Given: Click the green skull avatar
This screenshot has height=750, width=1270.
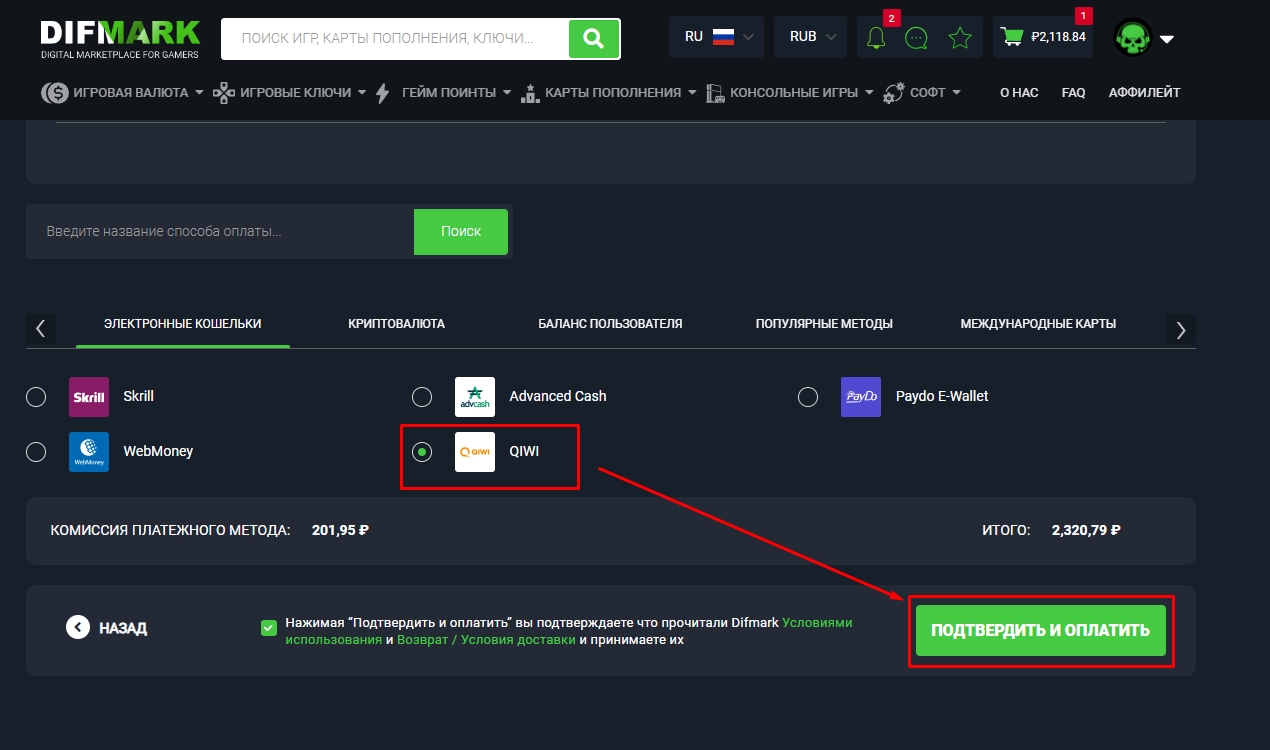Looking at the screenshot, I should pos(1133,39).
